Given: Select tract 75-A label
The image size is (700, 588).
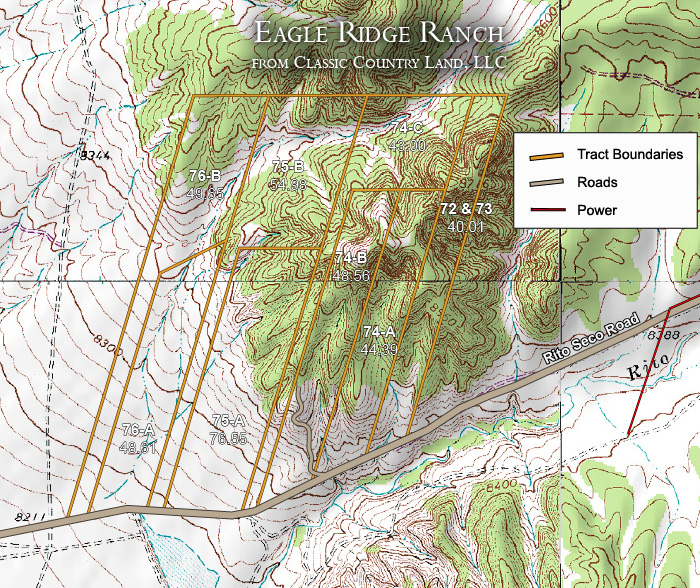Looking at the screenshot, I should (228, 420).
